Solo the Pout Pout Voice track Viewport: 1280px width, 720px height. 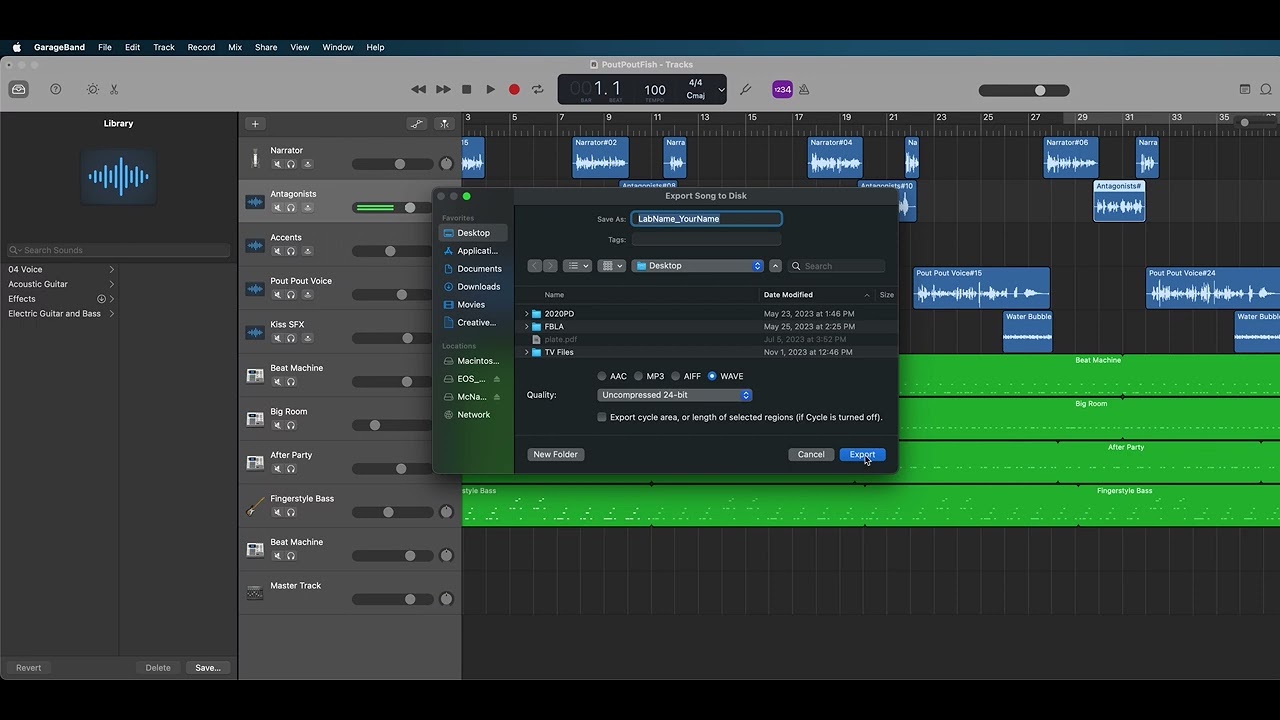291,295
